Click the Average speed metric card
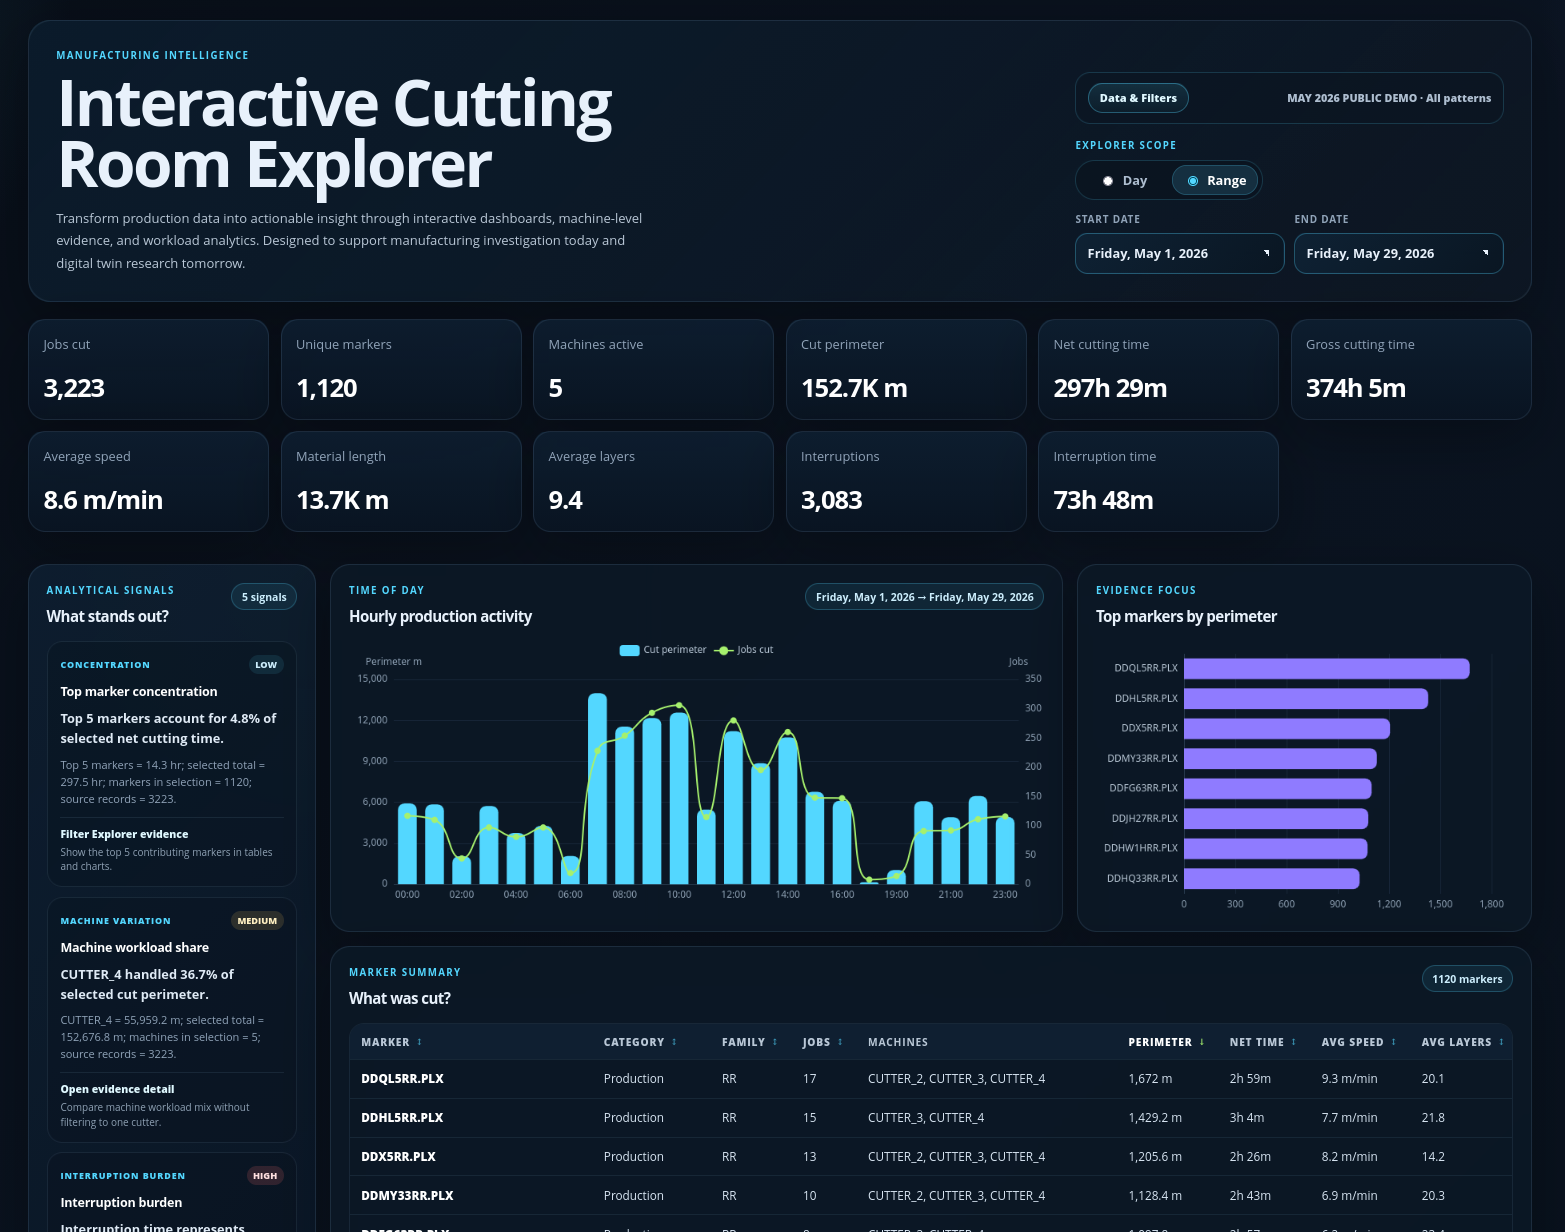Image resolution: width=1565 pixels, height=1232 pixels. pos(148,481)
